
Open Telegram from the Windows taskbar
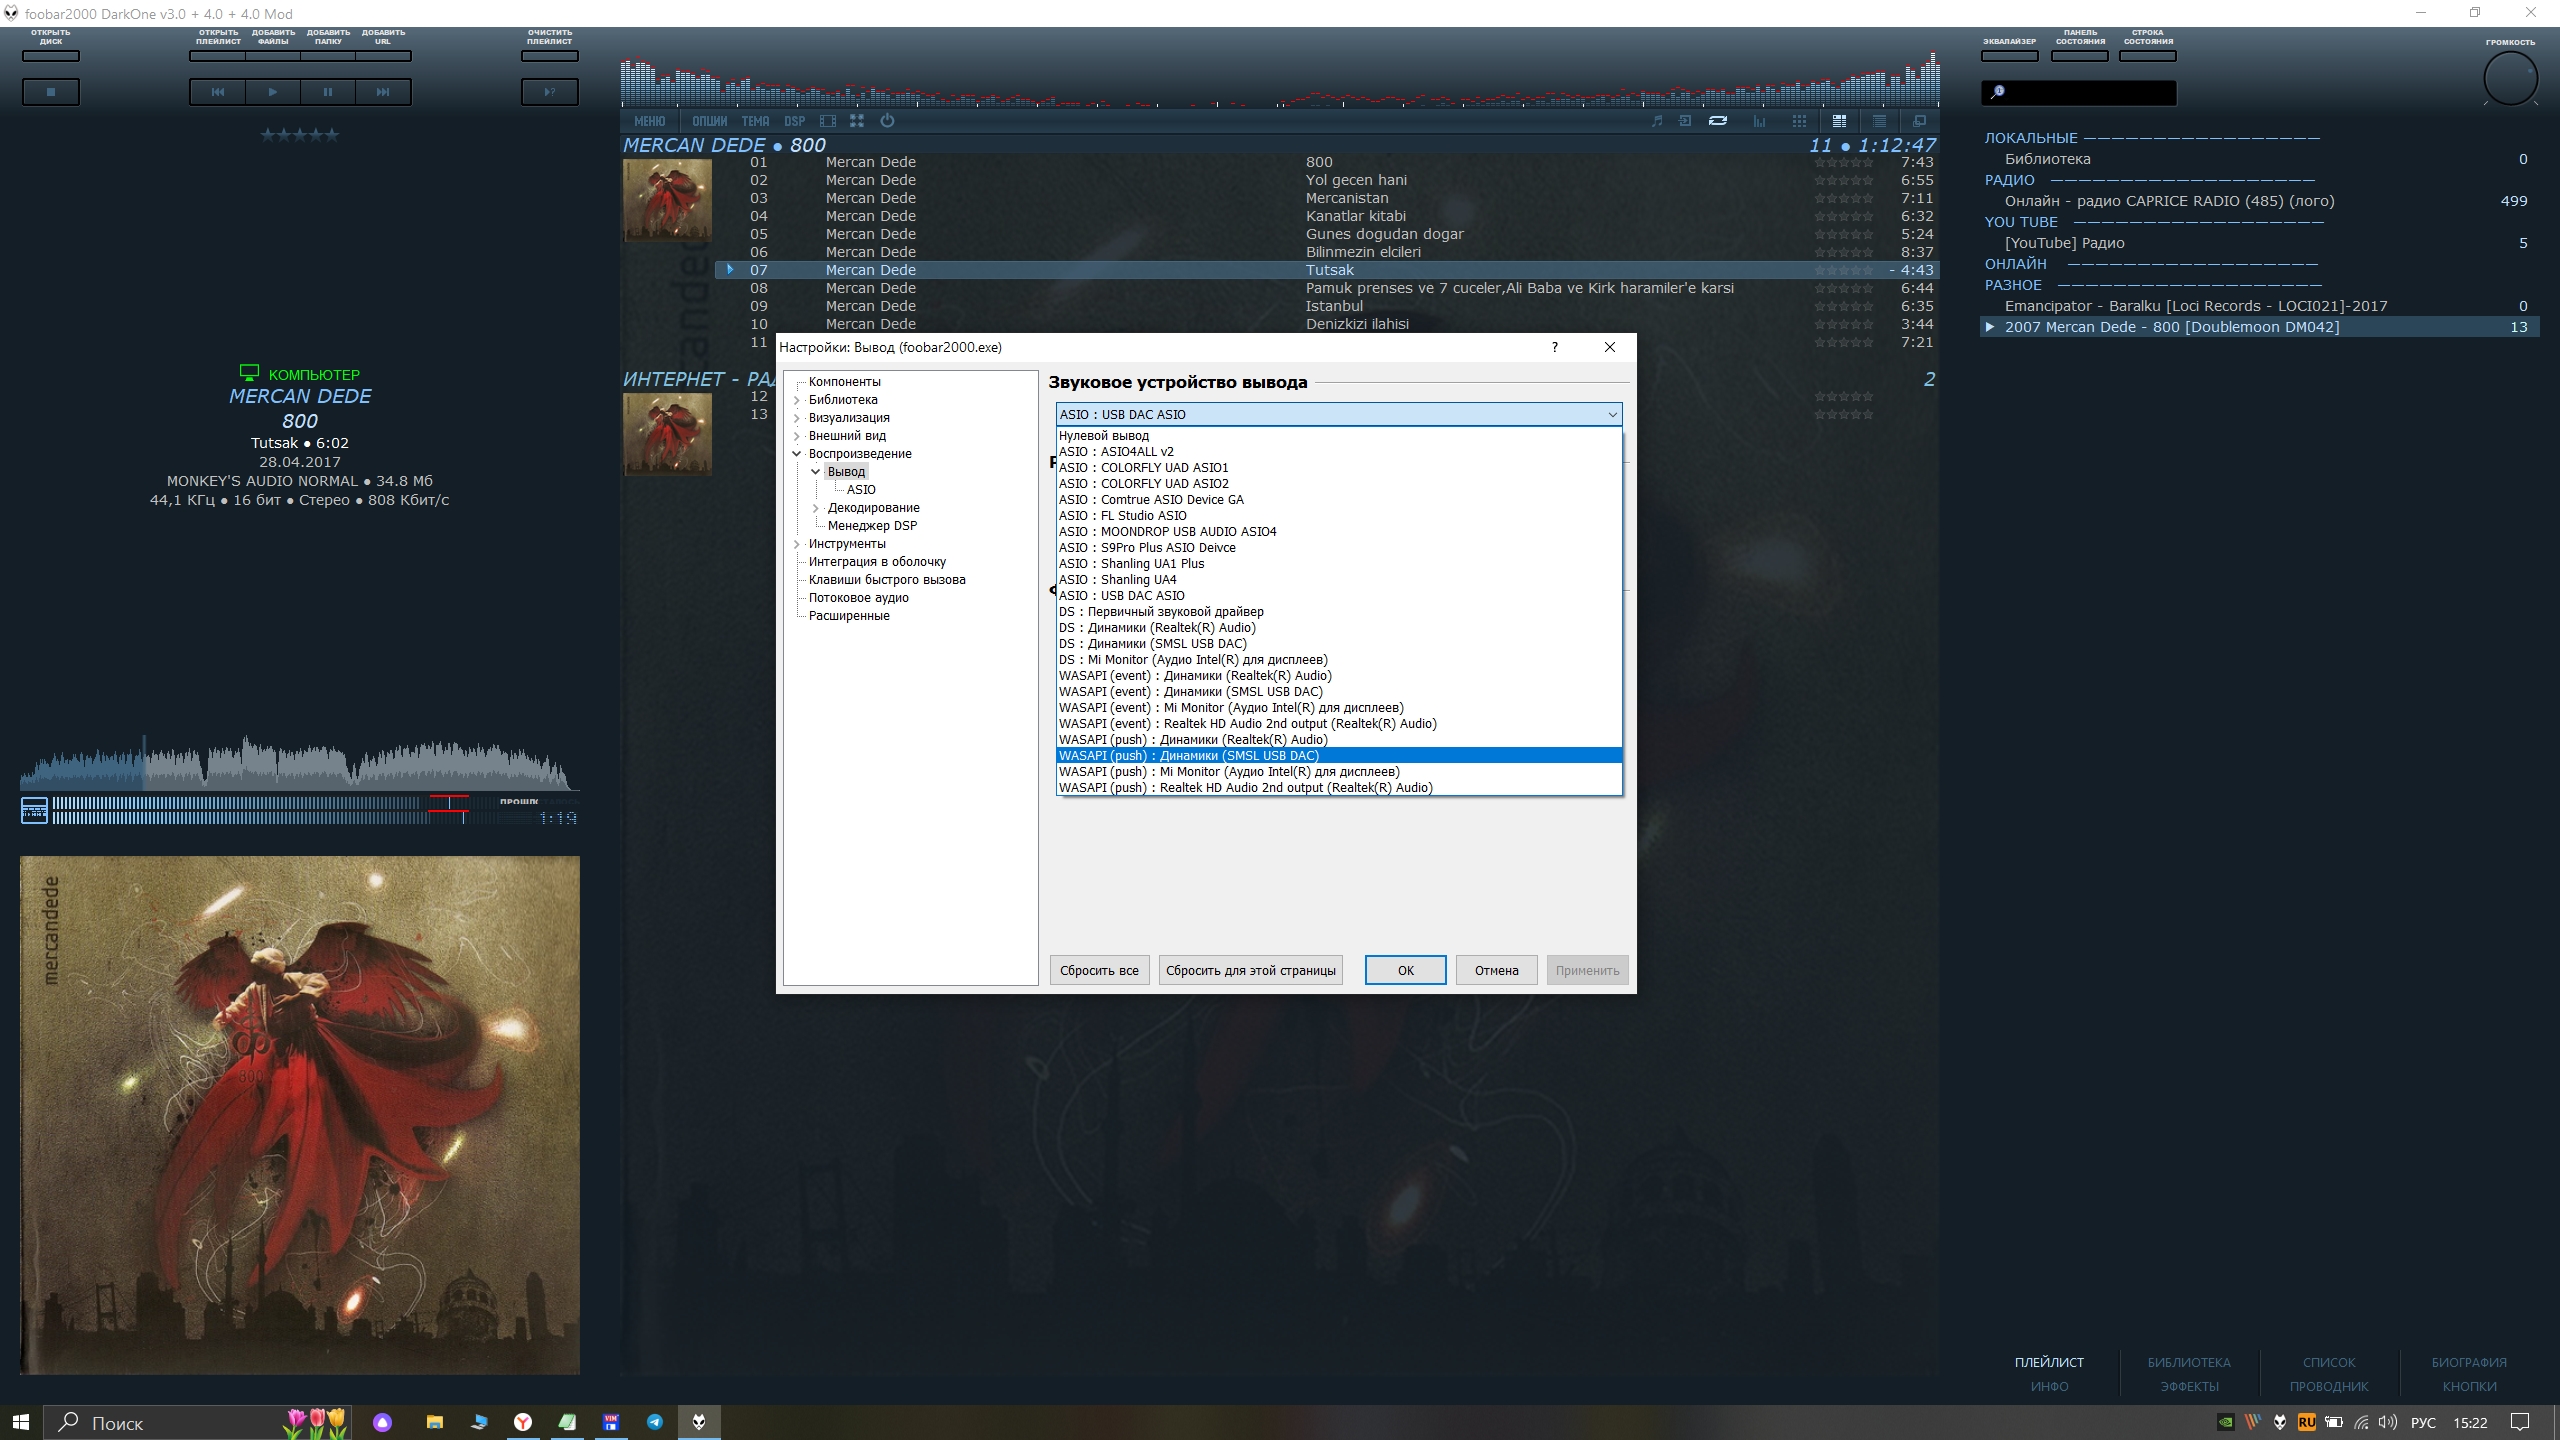point(655,1422)
